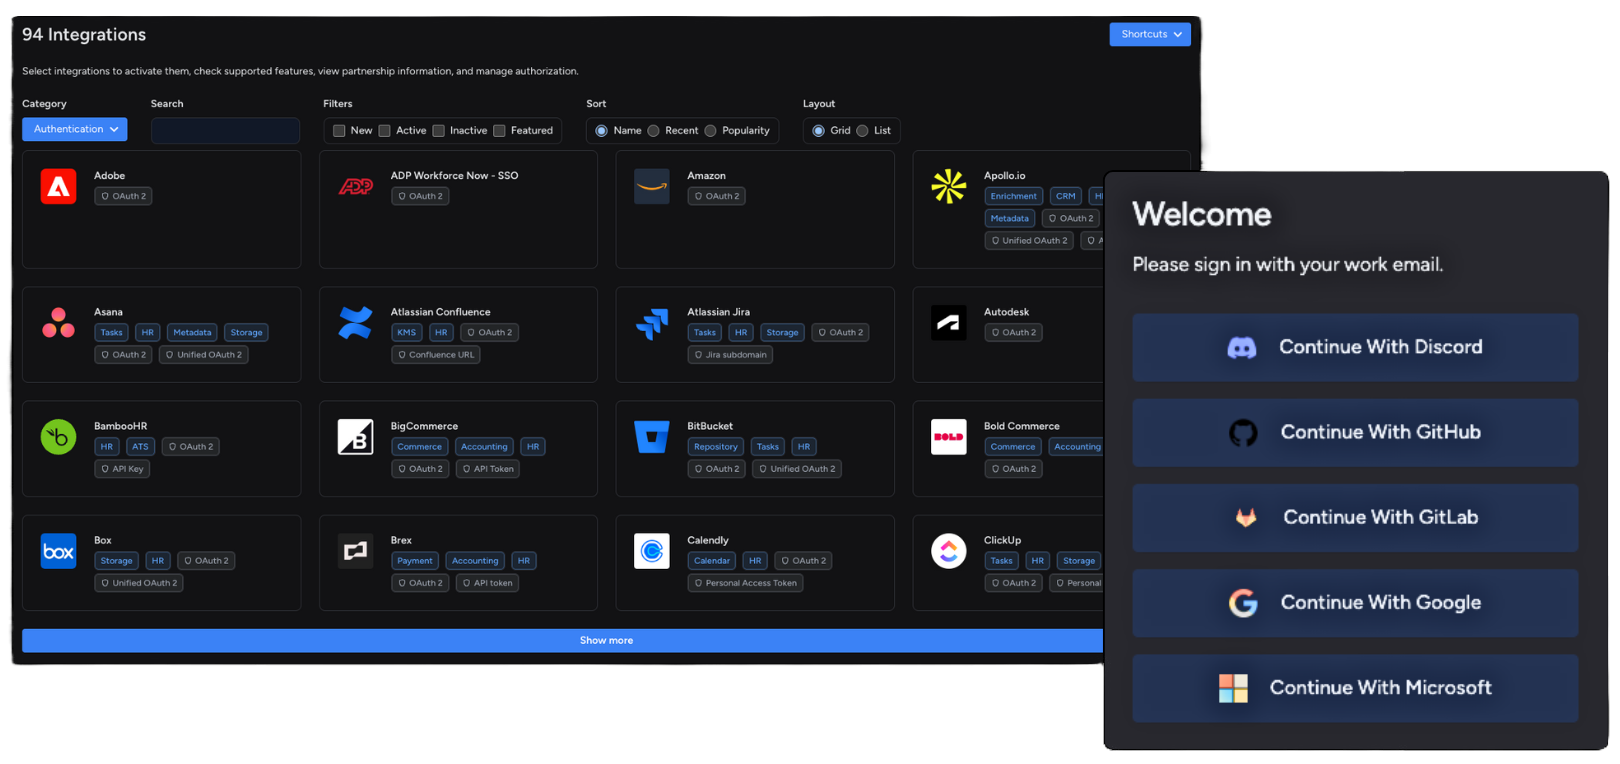1620x764 pixels.
Task: Click the Accounting tag on Bold Commerce
Action: 1076,447
